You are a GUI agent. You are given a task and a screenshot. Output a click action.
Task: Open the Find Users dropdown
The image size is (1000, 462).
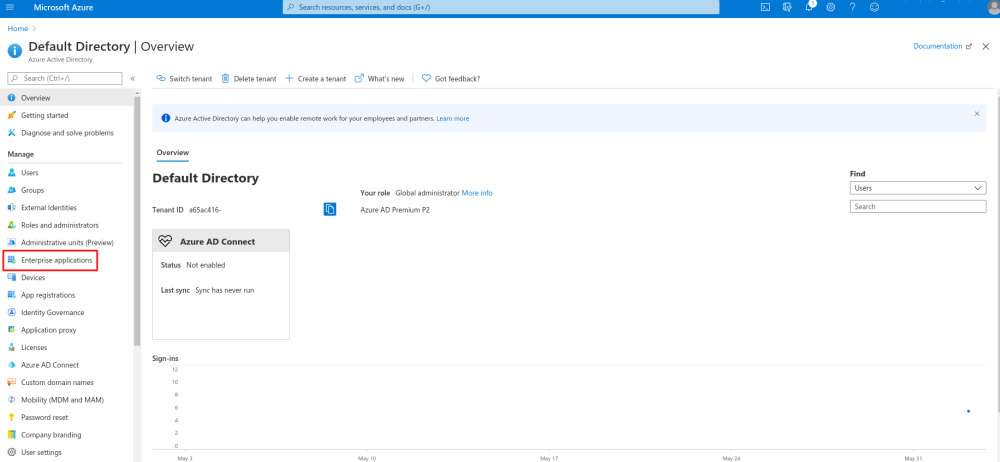(917, 187)
